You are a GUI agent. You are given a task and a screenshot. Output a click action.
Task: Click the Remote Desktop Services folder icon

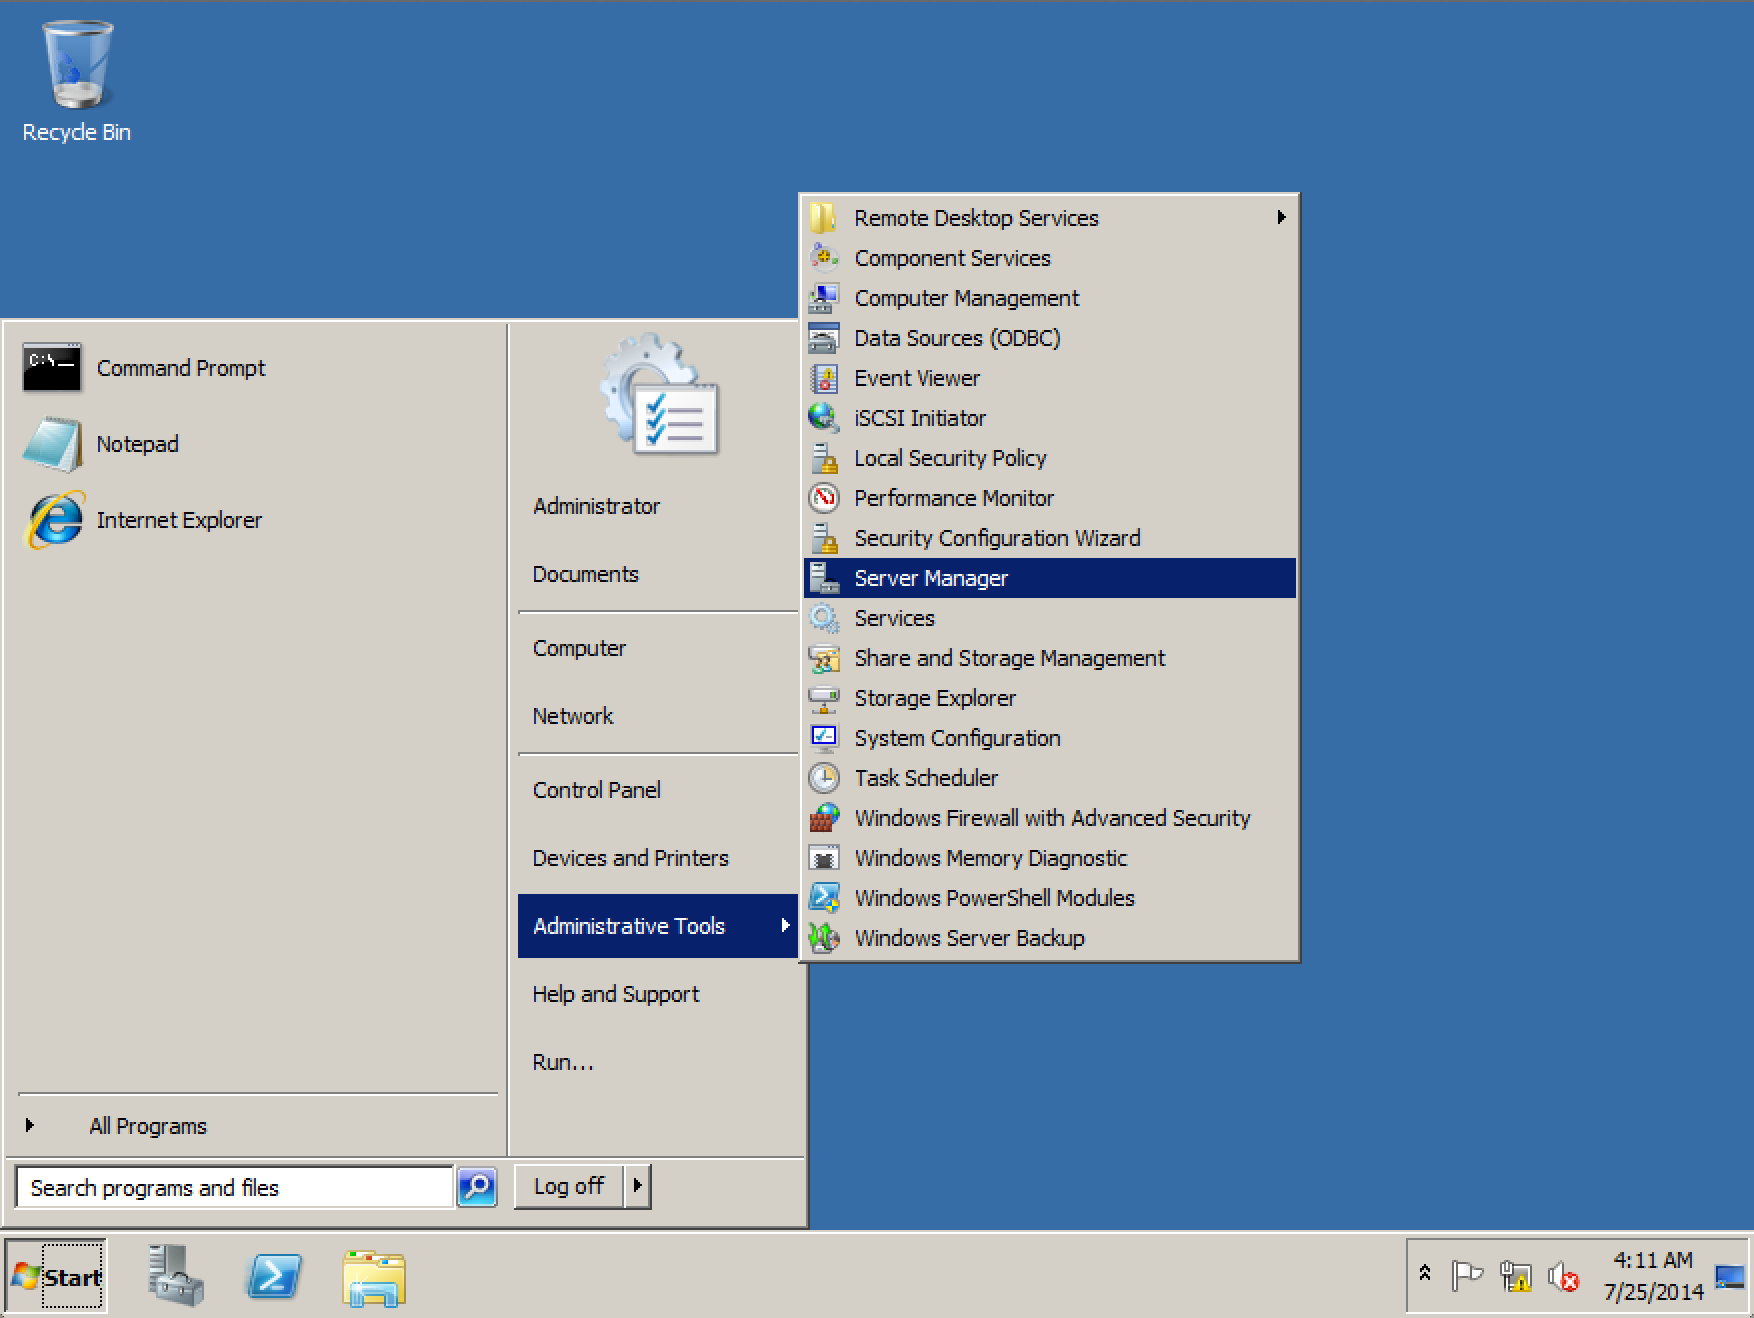click(824, 218)
